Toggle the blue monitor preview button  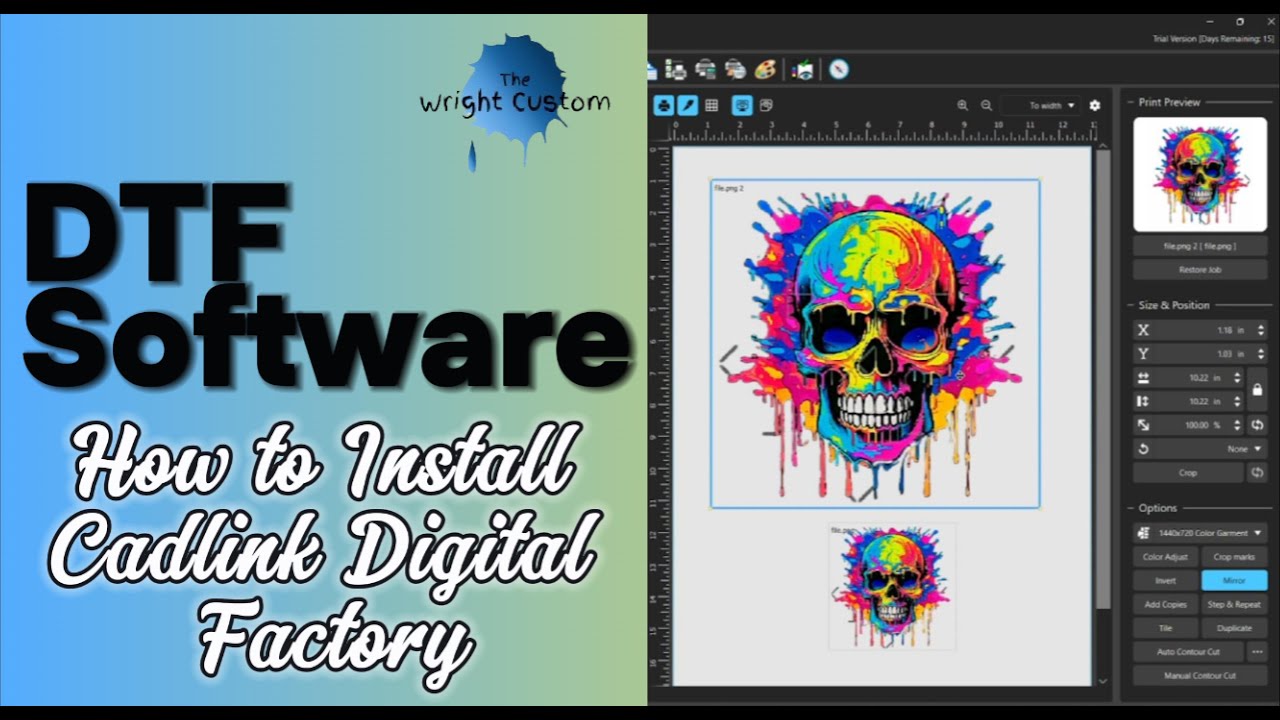(742, 105)
